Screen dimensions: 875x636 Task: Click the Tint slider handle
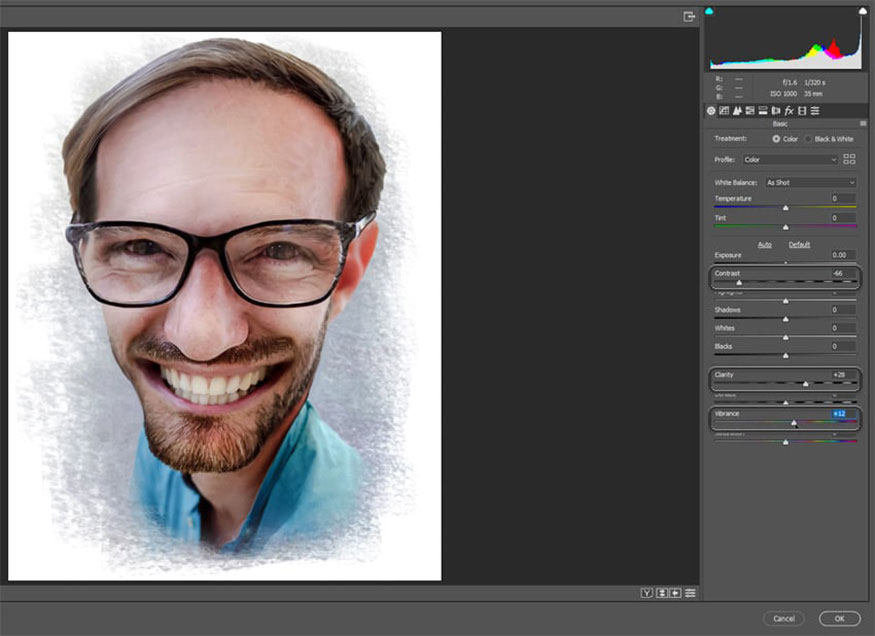click(x=786, y=227)
